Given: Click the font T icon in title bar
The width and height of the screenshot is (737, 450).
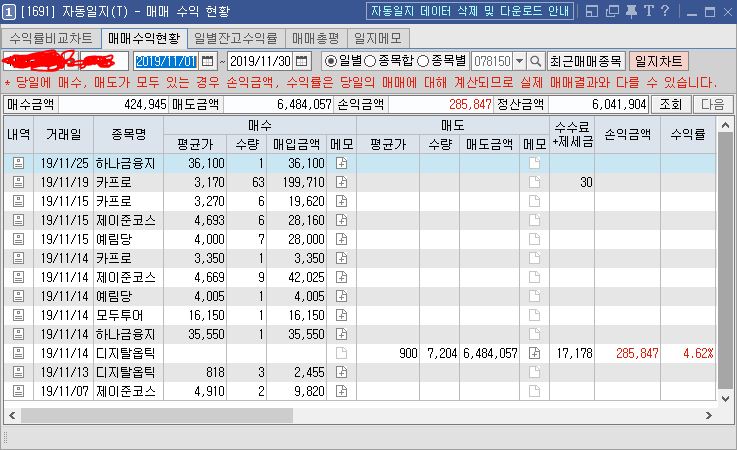Looking at the screenshot, I should click(649, 11).
